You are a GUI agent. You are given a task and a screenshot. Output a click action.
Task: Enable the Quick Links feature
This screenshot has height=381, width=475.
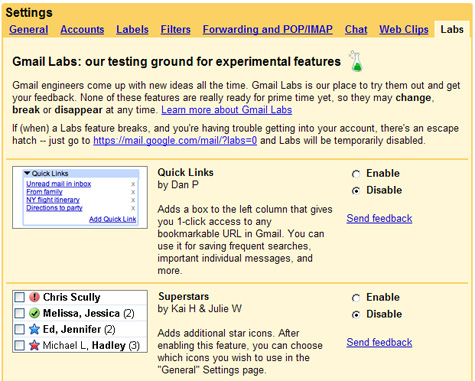(x=356, y=174)
